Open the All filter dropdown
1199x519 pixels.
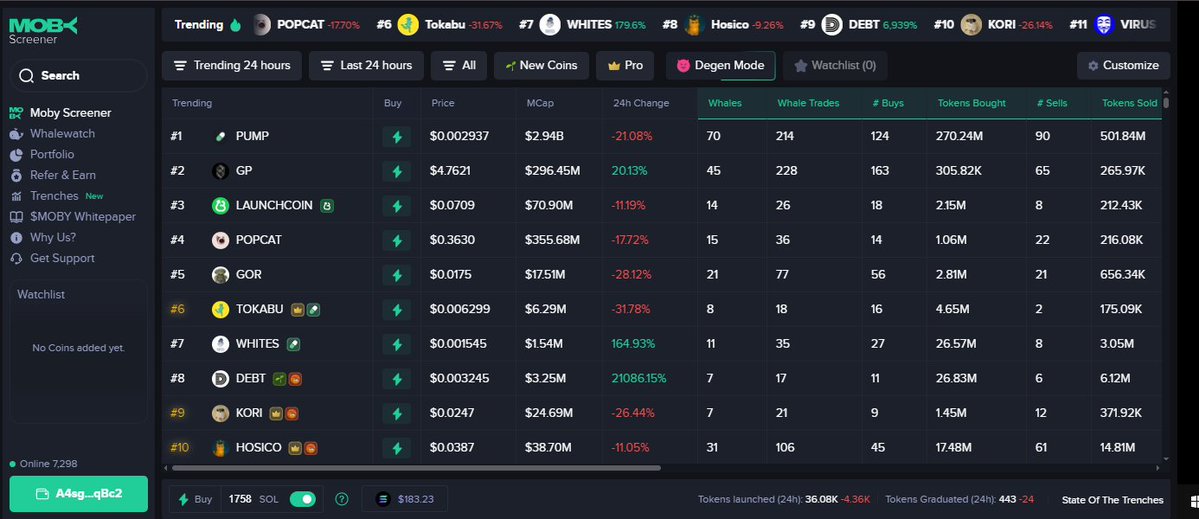click(459, 66)
